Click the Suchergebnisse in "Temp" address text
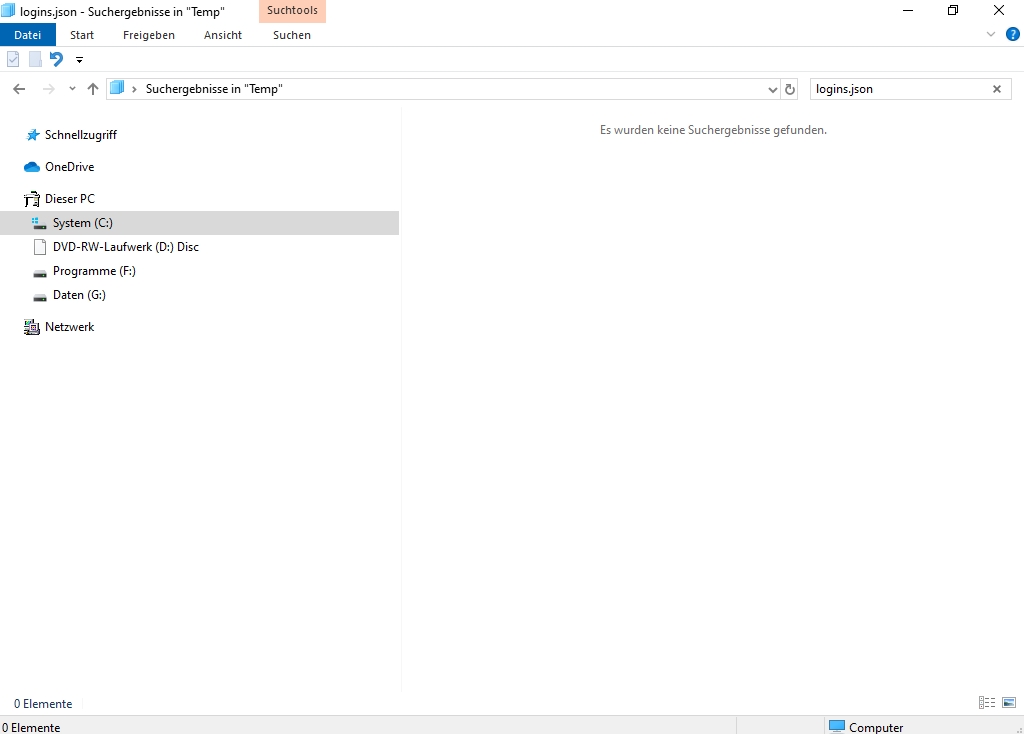 [x=214, y=89]
